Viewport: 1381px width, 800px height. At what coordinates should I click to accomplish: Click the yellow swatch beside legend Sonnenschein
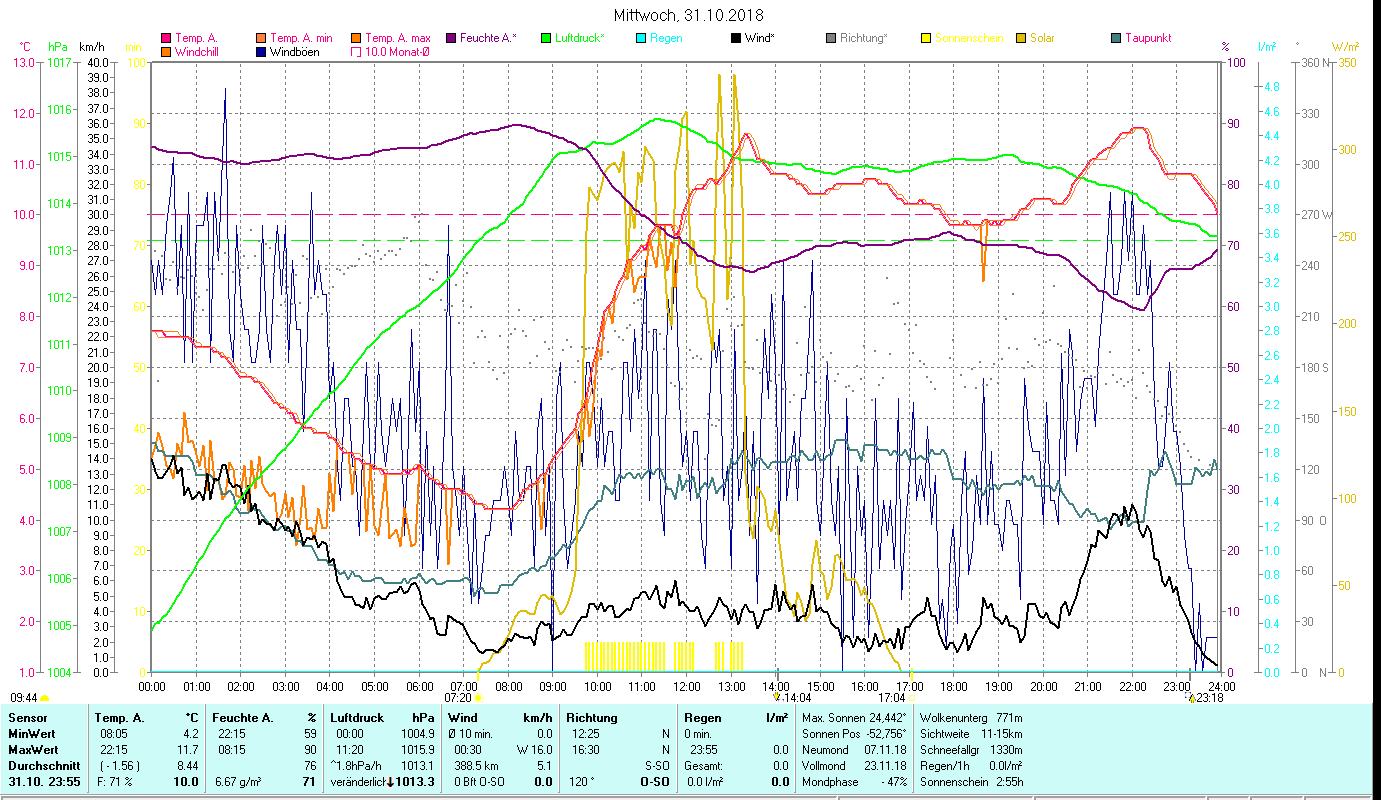926,38
